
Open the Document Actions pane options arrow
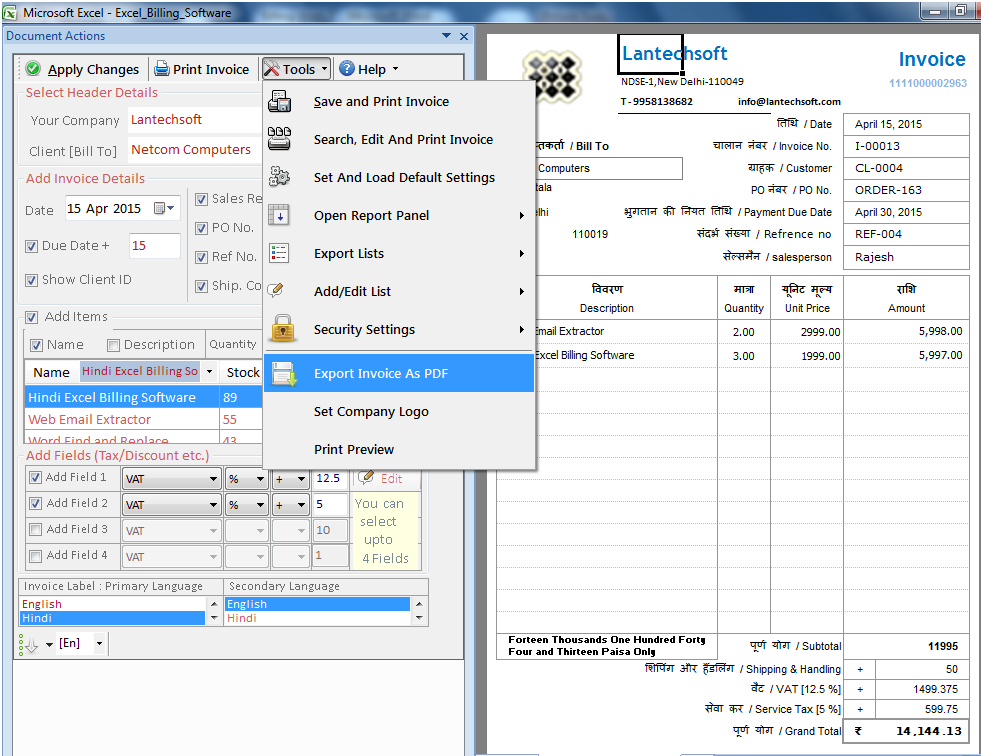[446, 36]
